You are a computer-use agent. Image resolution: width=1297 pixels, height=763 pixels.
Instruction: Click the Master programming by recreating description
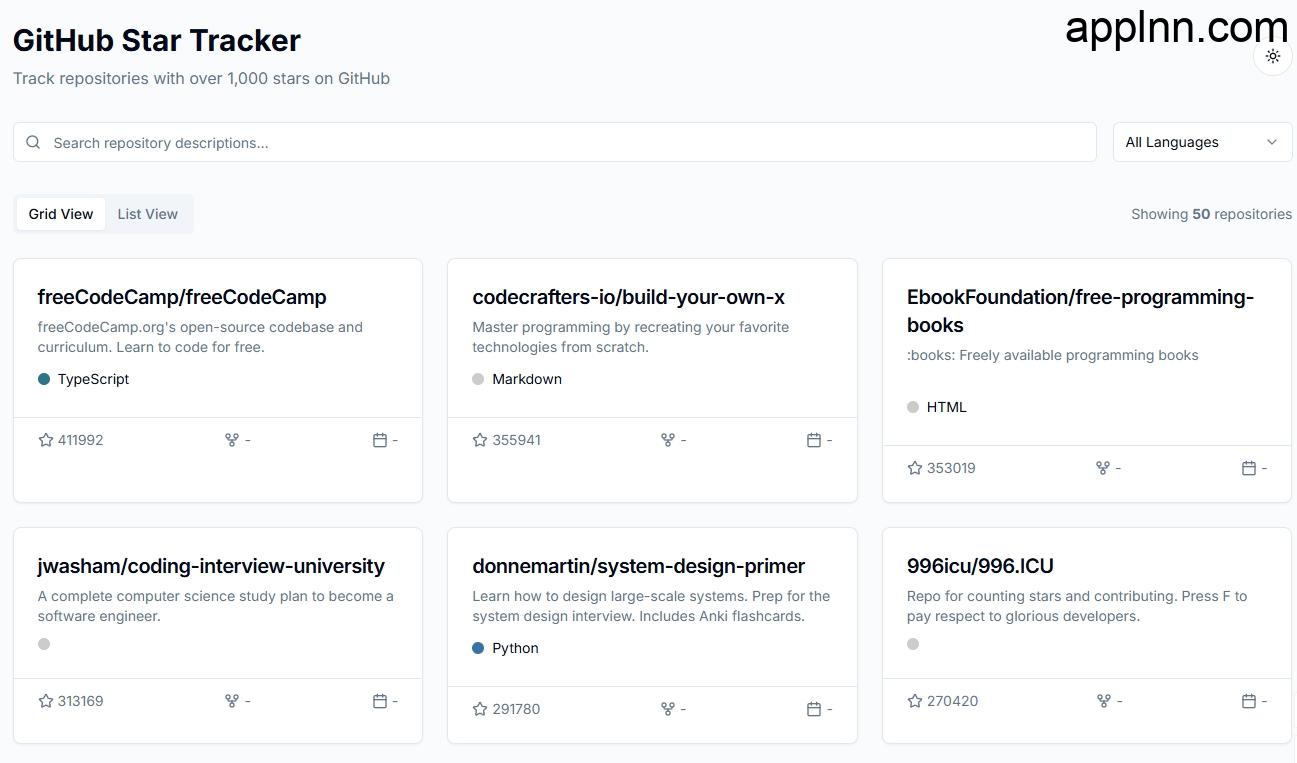(x=630, y=337)
